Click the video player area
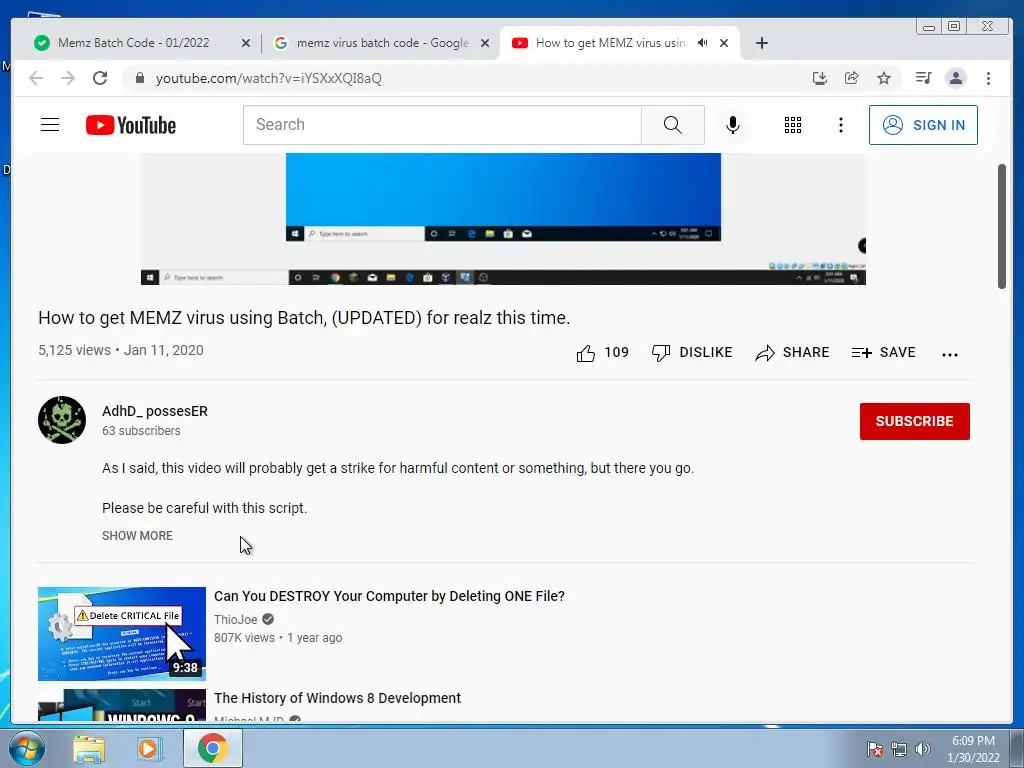1024x768 pixels. tap(503, 219)
